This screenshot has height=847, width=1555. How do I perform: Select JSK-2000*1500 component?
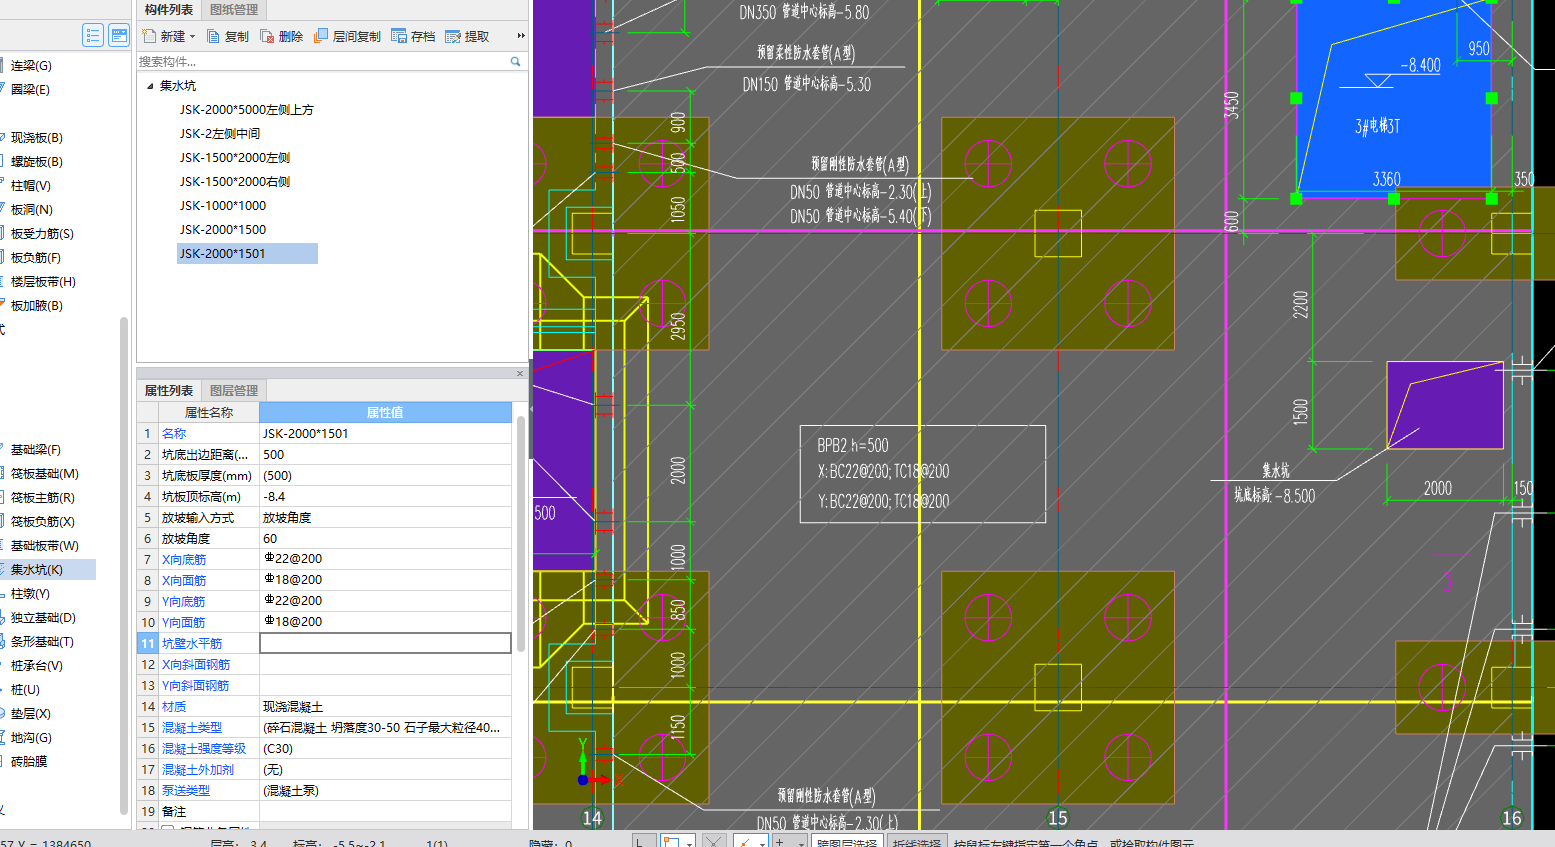coord(223,230)
